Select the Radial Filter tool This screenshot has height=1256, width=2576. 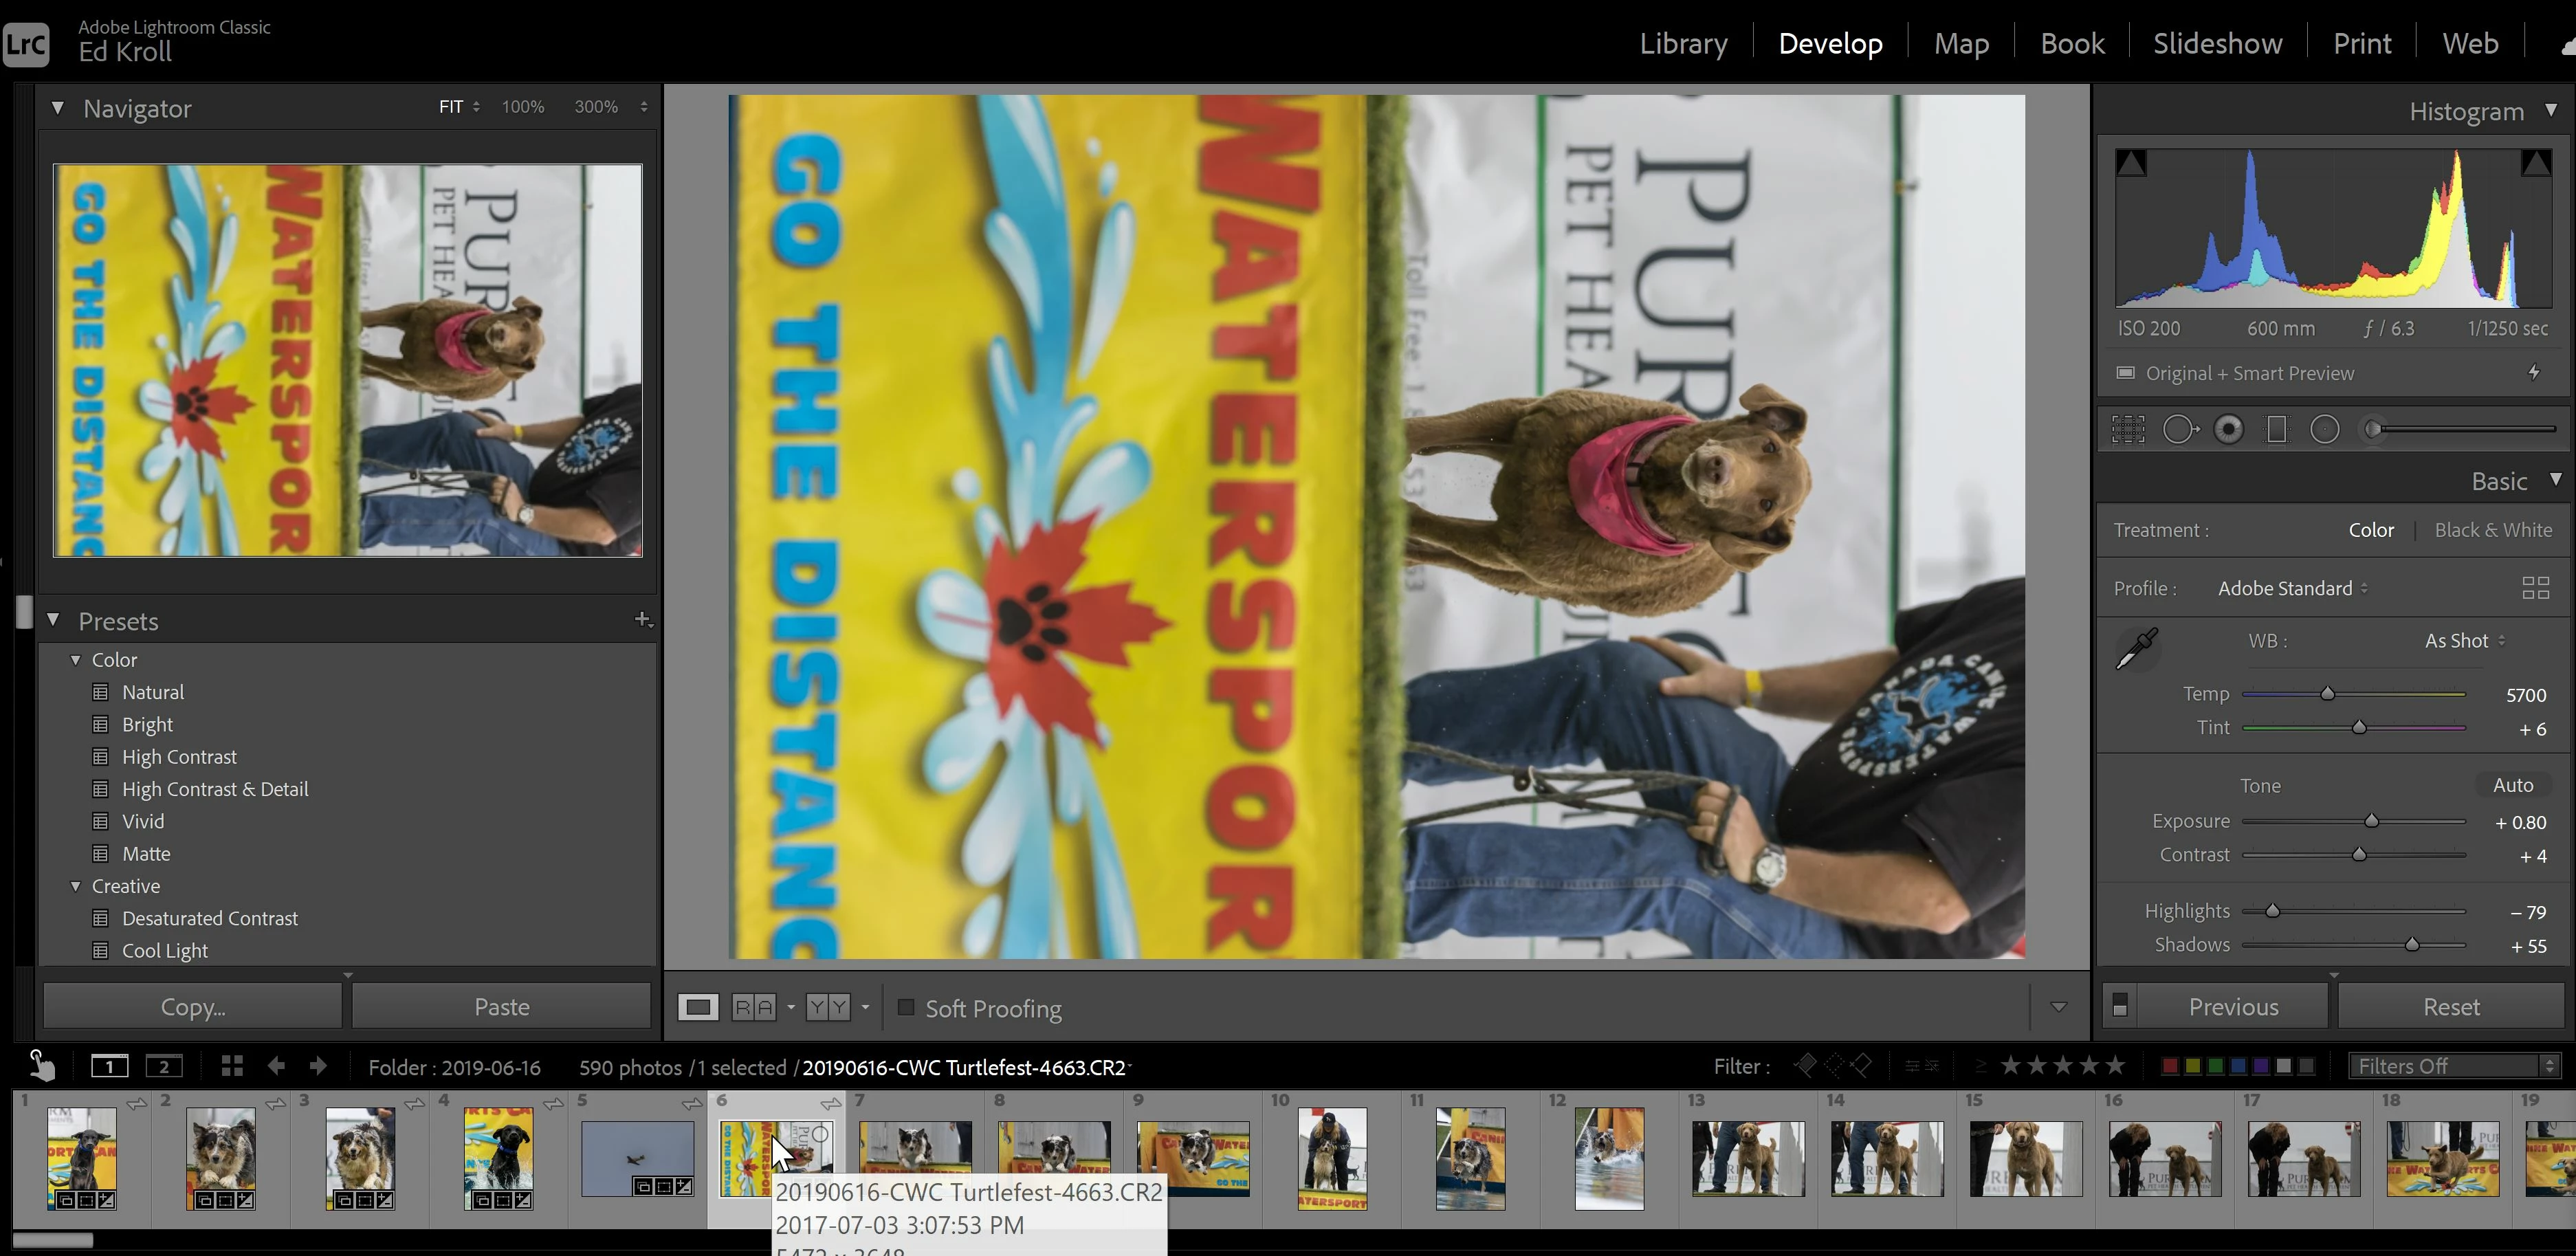(2325, 430)
